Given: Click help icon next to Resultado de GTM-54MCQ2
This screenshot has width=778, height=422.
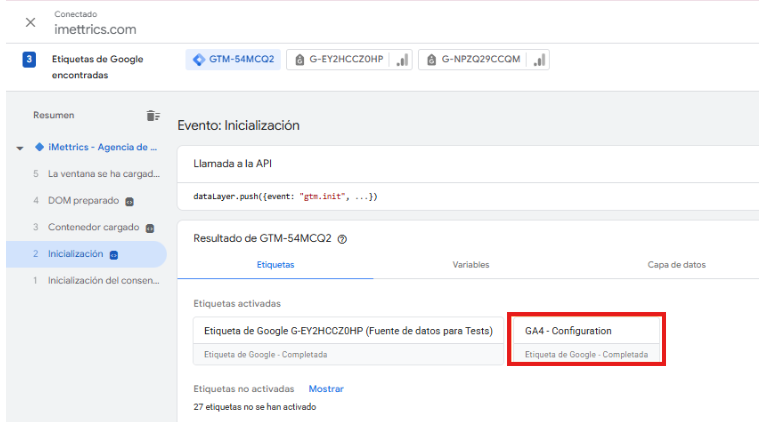Looking at the screenshot, I should (343, 239).
